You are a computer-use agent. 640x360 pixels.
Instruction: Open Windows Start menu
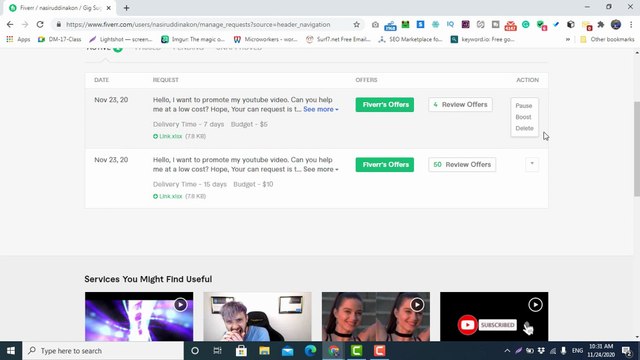tap(11, 351)
